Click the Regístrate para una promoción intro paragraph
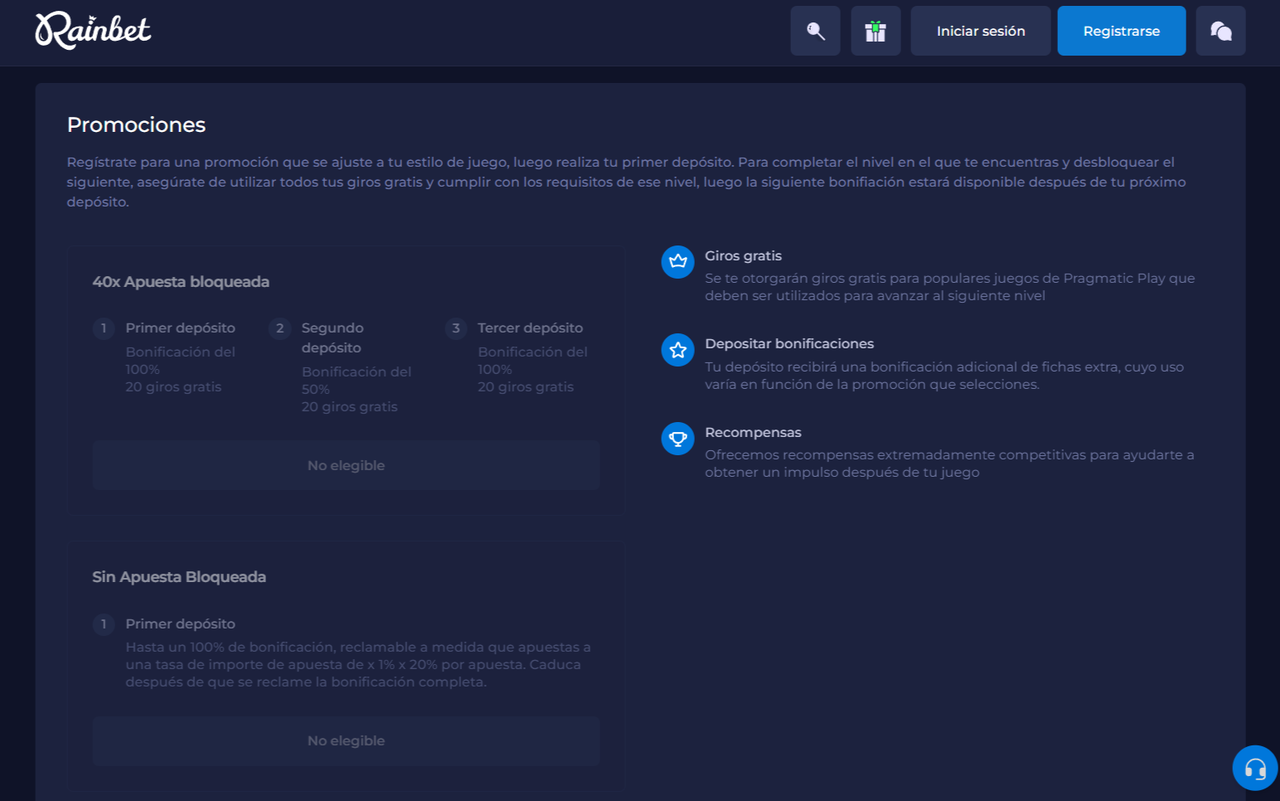The image size is (1280, 801). 626,182
